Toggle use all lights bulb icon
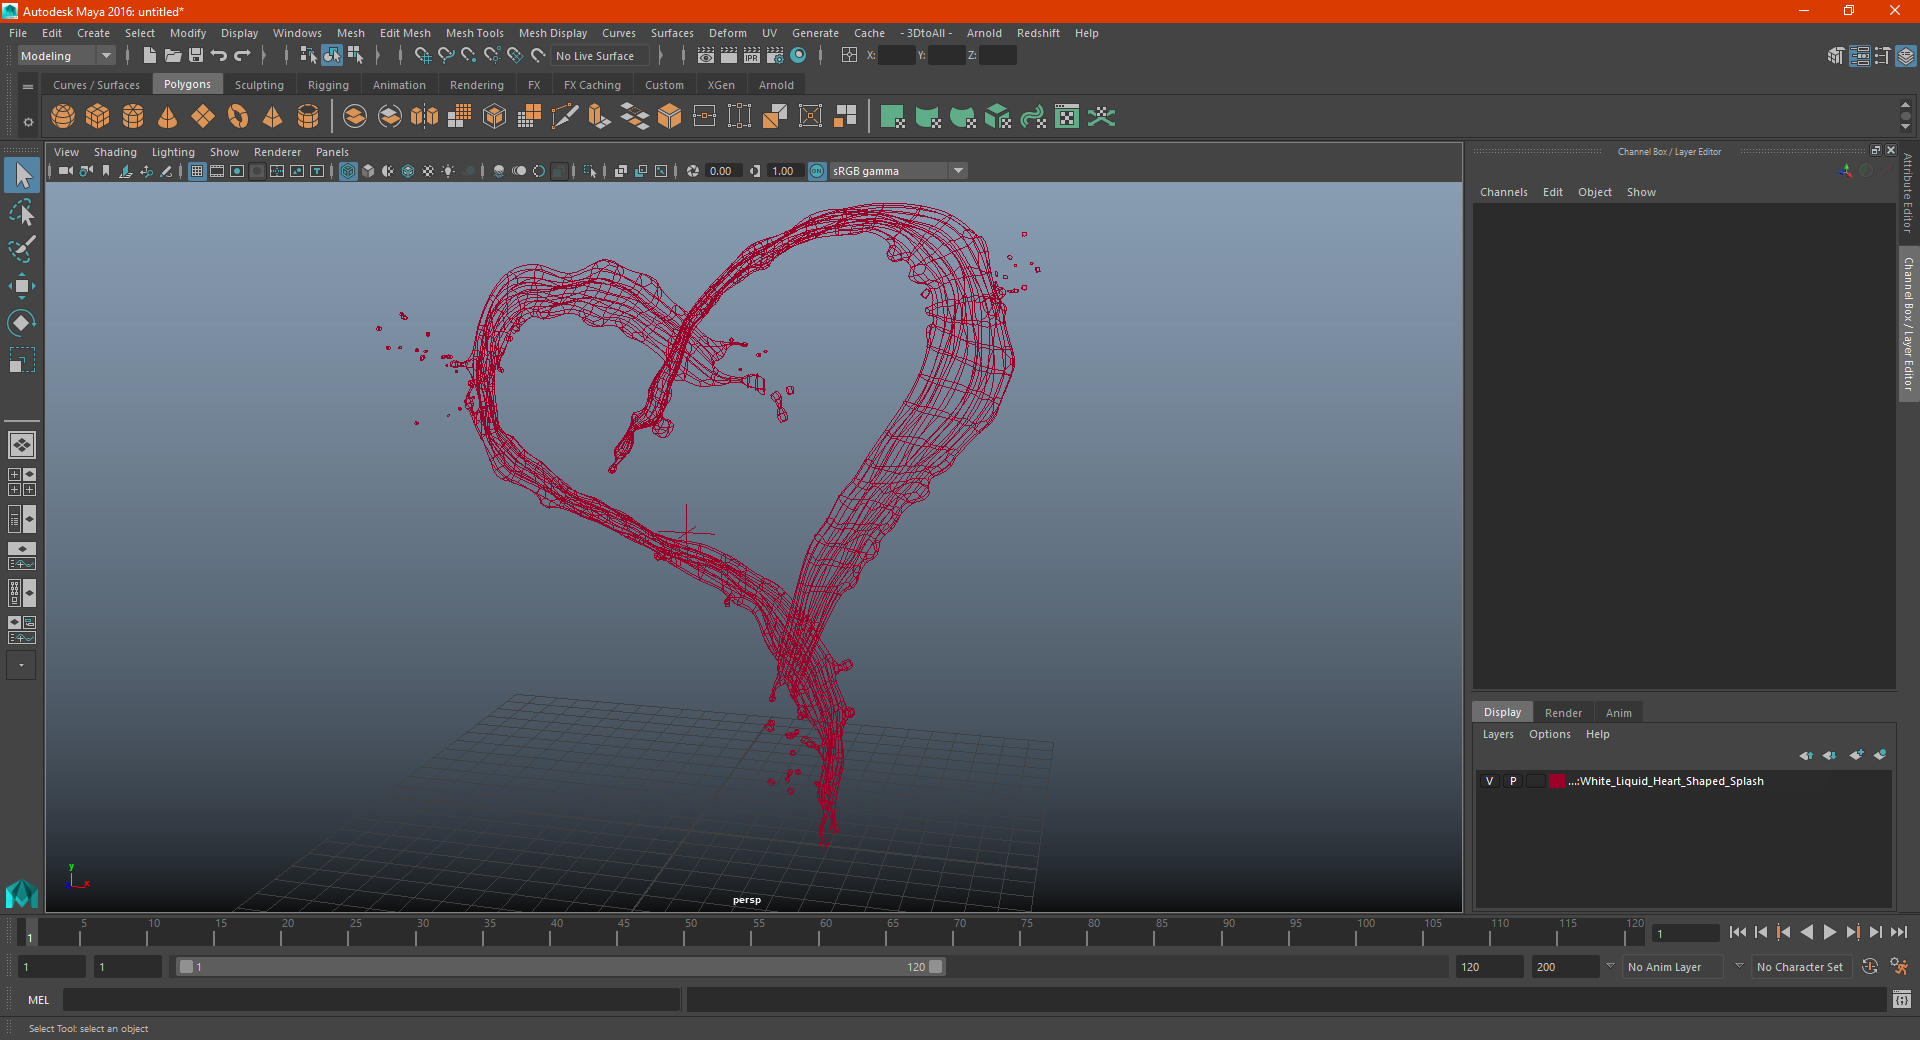The width and height of the screenshot is (1920, 1040). click(x=448, y=171)
